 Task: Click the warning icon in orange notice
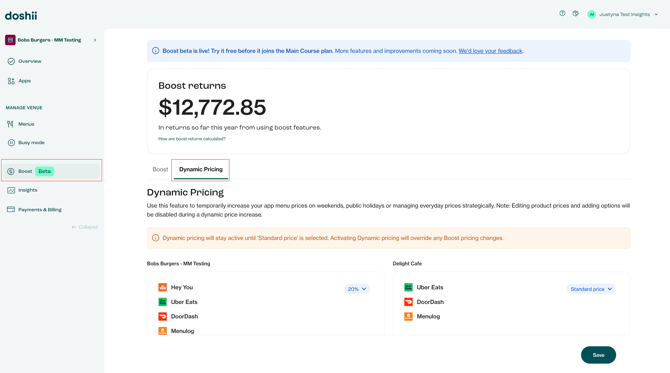[156, 238]
